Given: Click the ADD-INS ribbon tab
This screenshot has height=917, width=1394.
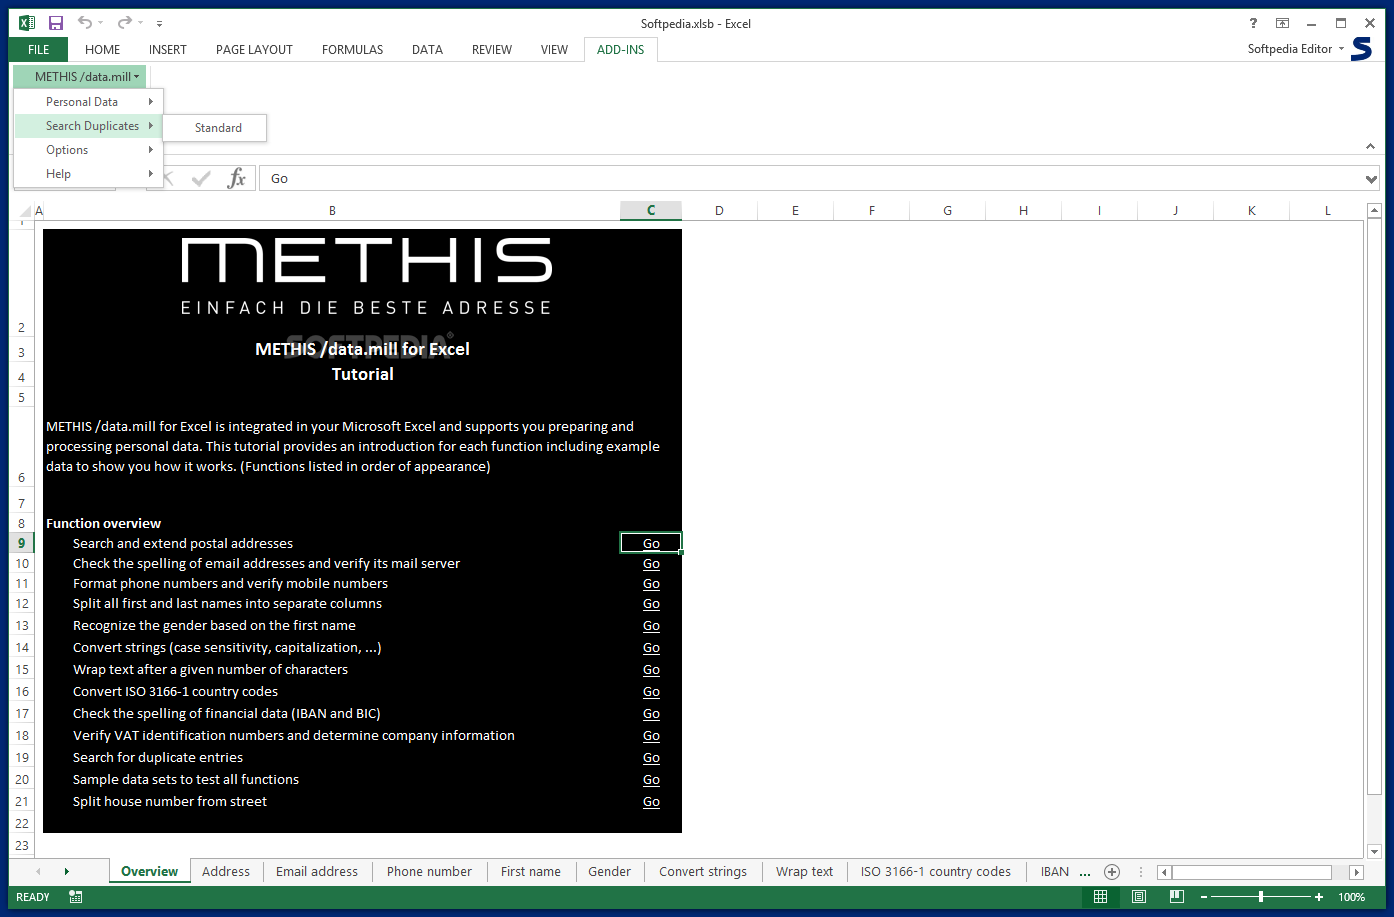Looking at the screenshot, I should pos(621,49).
